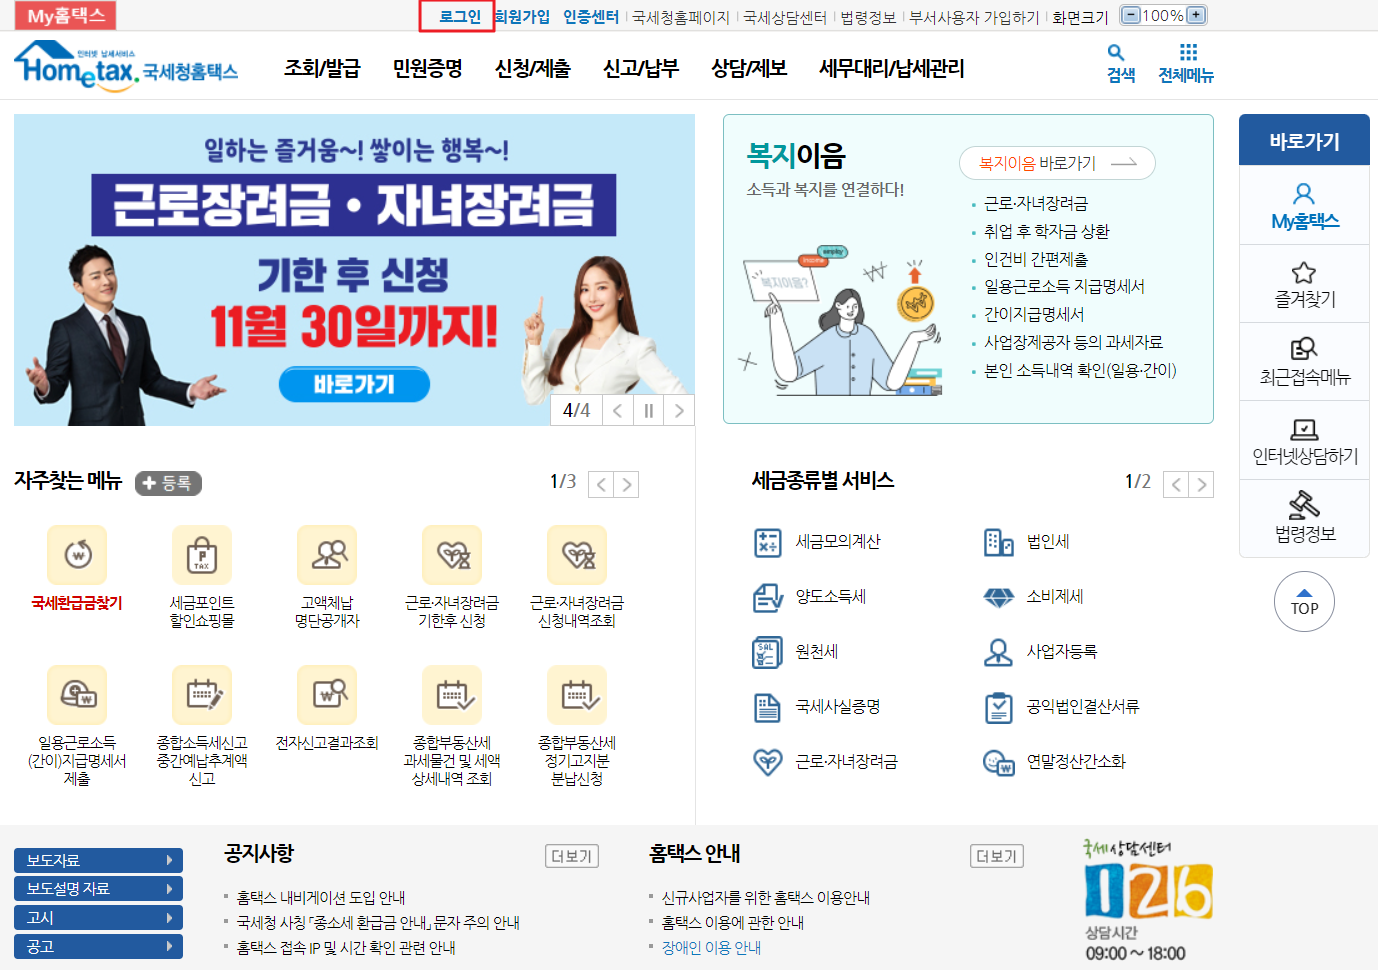1378x970 pixels.
Task: Open 종합소득세신고 중간예납추계액 신고 icon
Action: (x=202, y=695)
